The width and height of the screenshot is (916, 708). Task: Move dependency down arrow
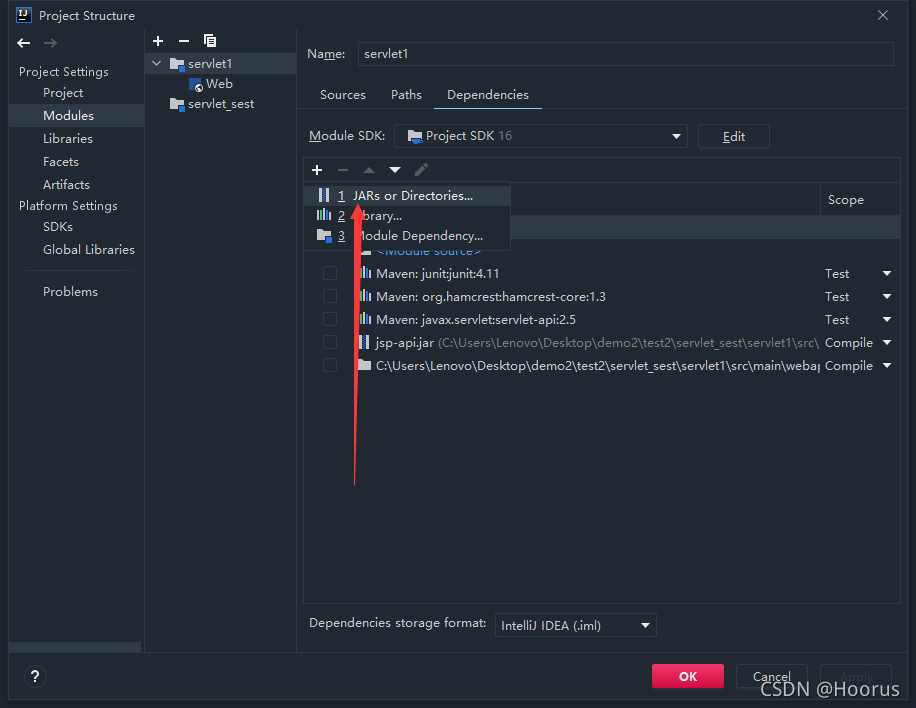point(395,170)
